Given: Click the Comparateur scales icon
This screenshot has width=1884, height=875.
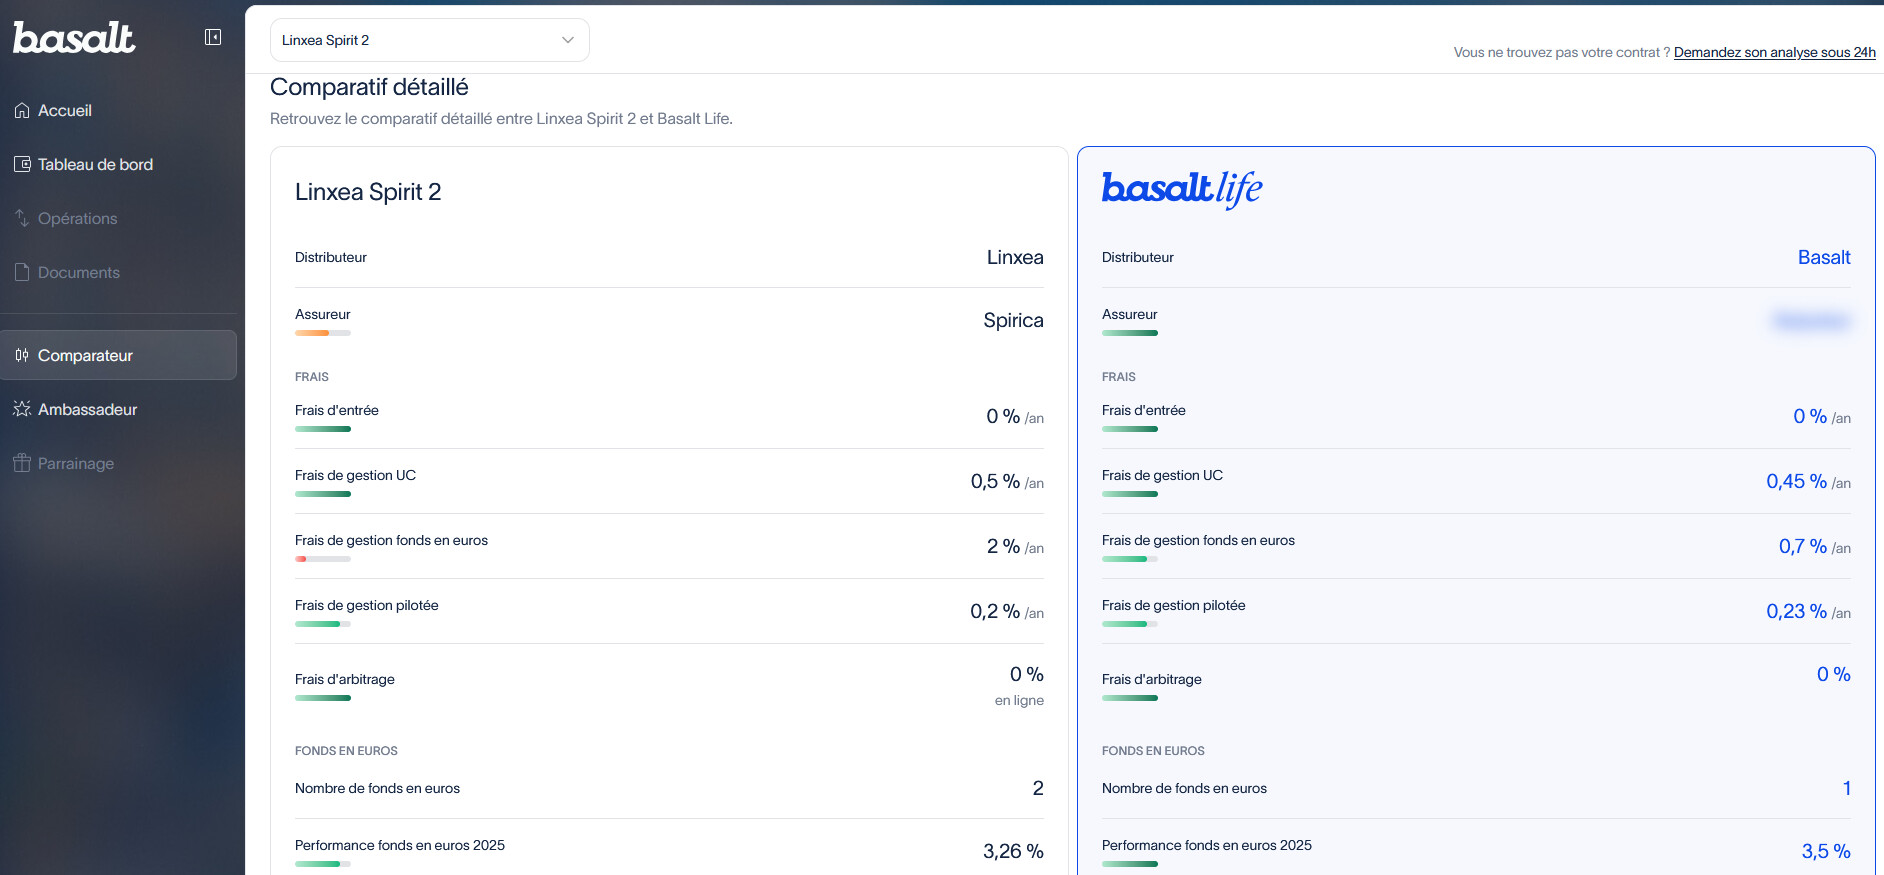Looking at the screenshot, I should click(x=22, y=355).
